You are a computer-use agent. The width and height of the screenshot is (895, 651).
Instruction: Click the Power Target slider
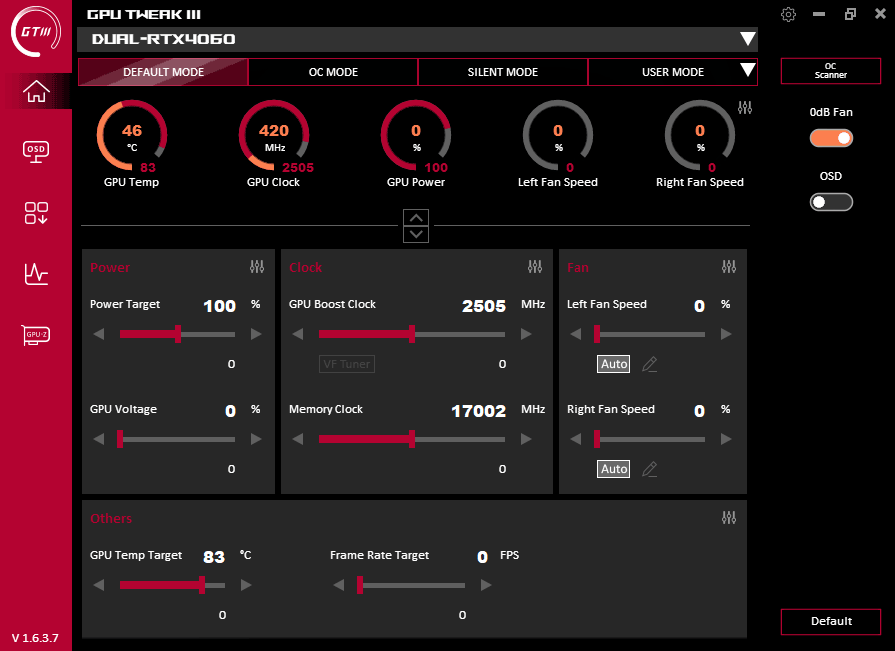pyautogui.click(x=178, y=334)
